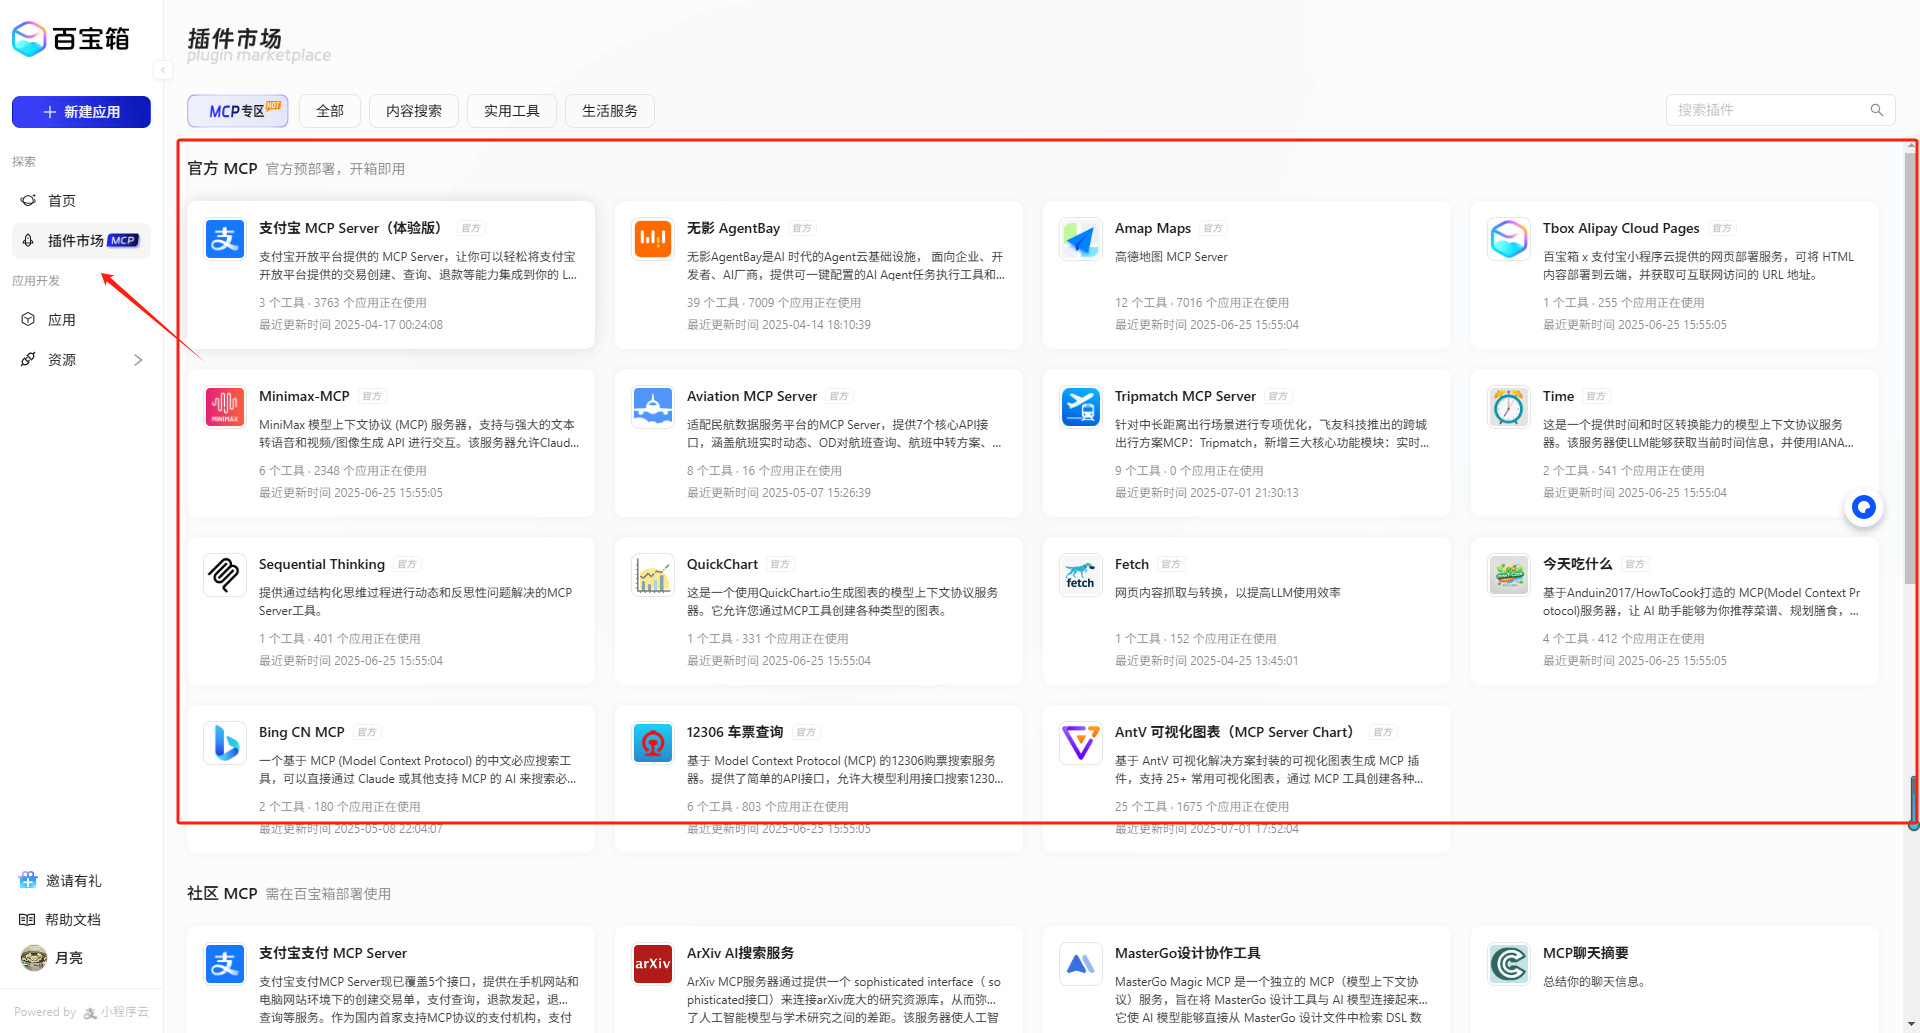Click the Fetch title

pos(1132,565)
